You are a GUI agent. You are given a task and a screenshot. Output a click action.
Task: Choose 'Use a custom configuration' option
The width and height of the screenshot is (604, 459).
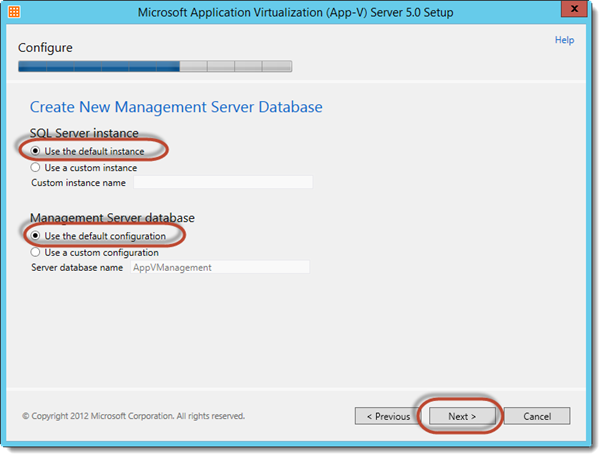(35, 252)
